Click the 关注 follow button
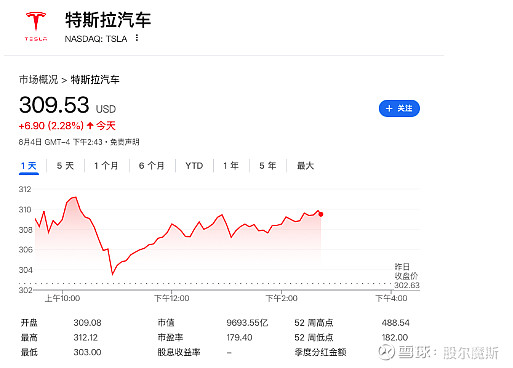 [399, 108]
